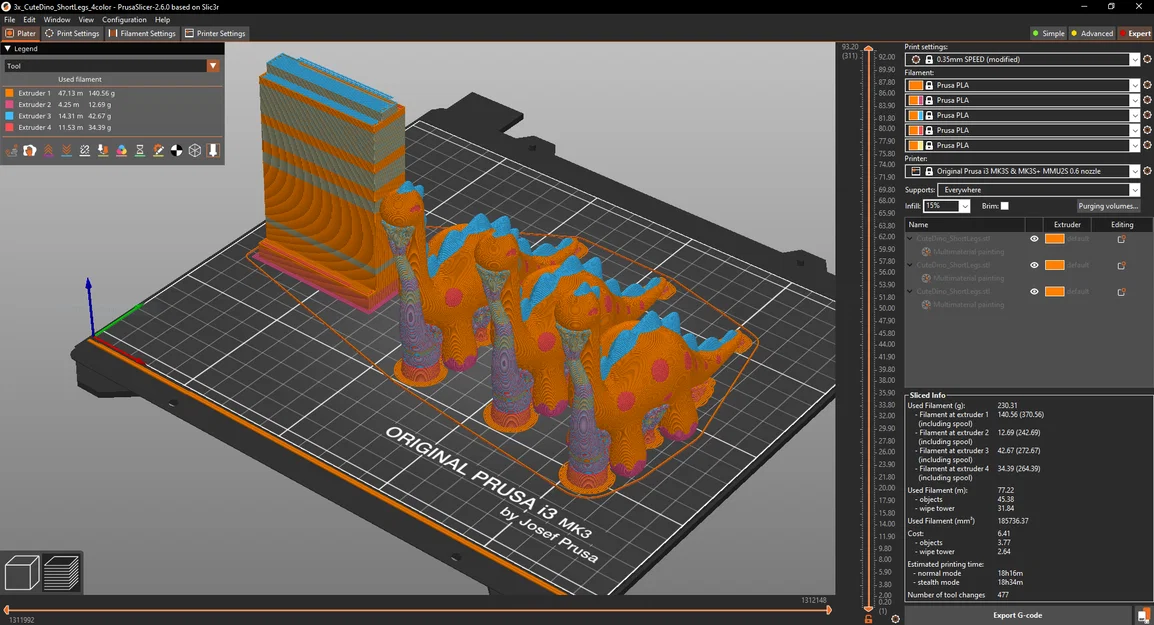Switch to Print Settings tab
Image resolution: width=1154 pixels, height=625 pixels.
pos(72,33)
